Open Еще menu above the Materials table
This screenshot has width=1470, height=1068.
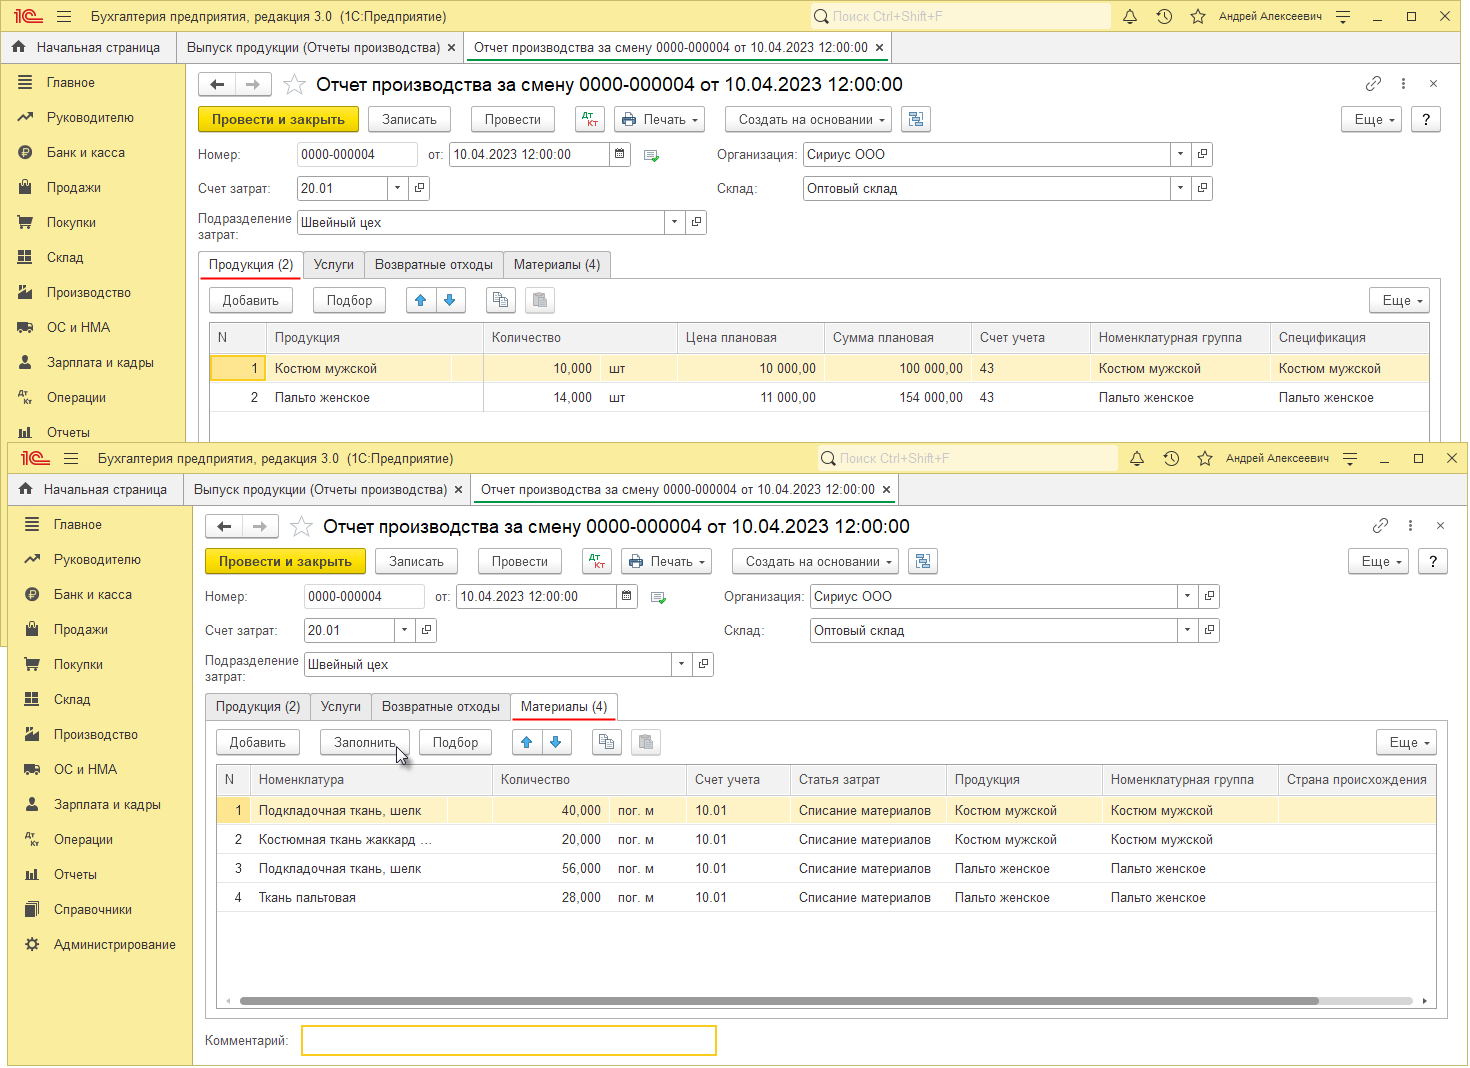1406,742
